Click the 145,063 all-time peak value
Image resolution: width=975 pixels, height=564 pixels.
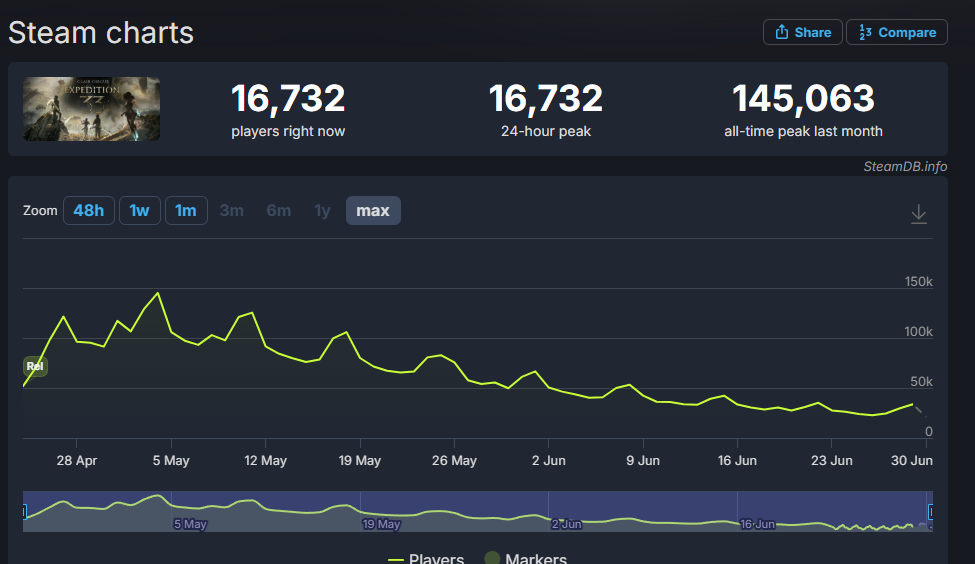click(803, 98)
